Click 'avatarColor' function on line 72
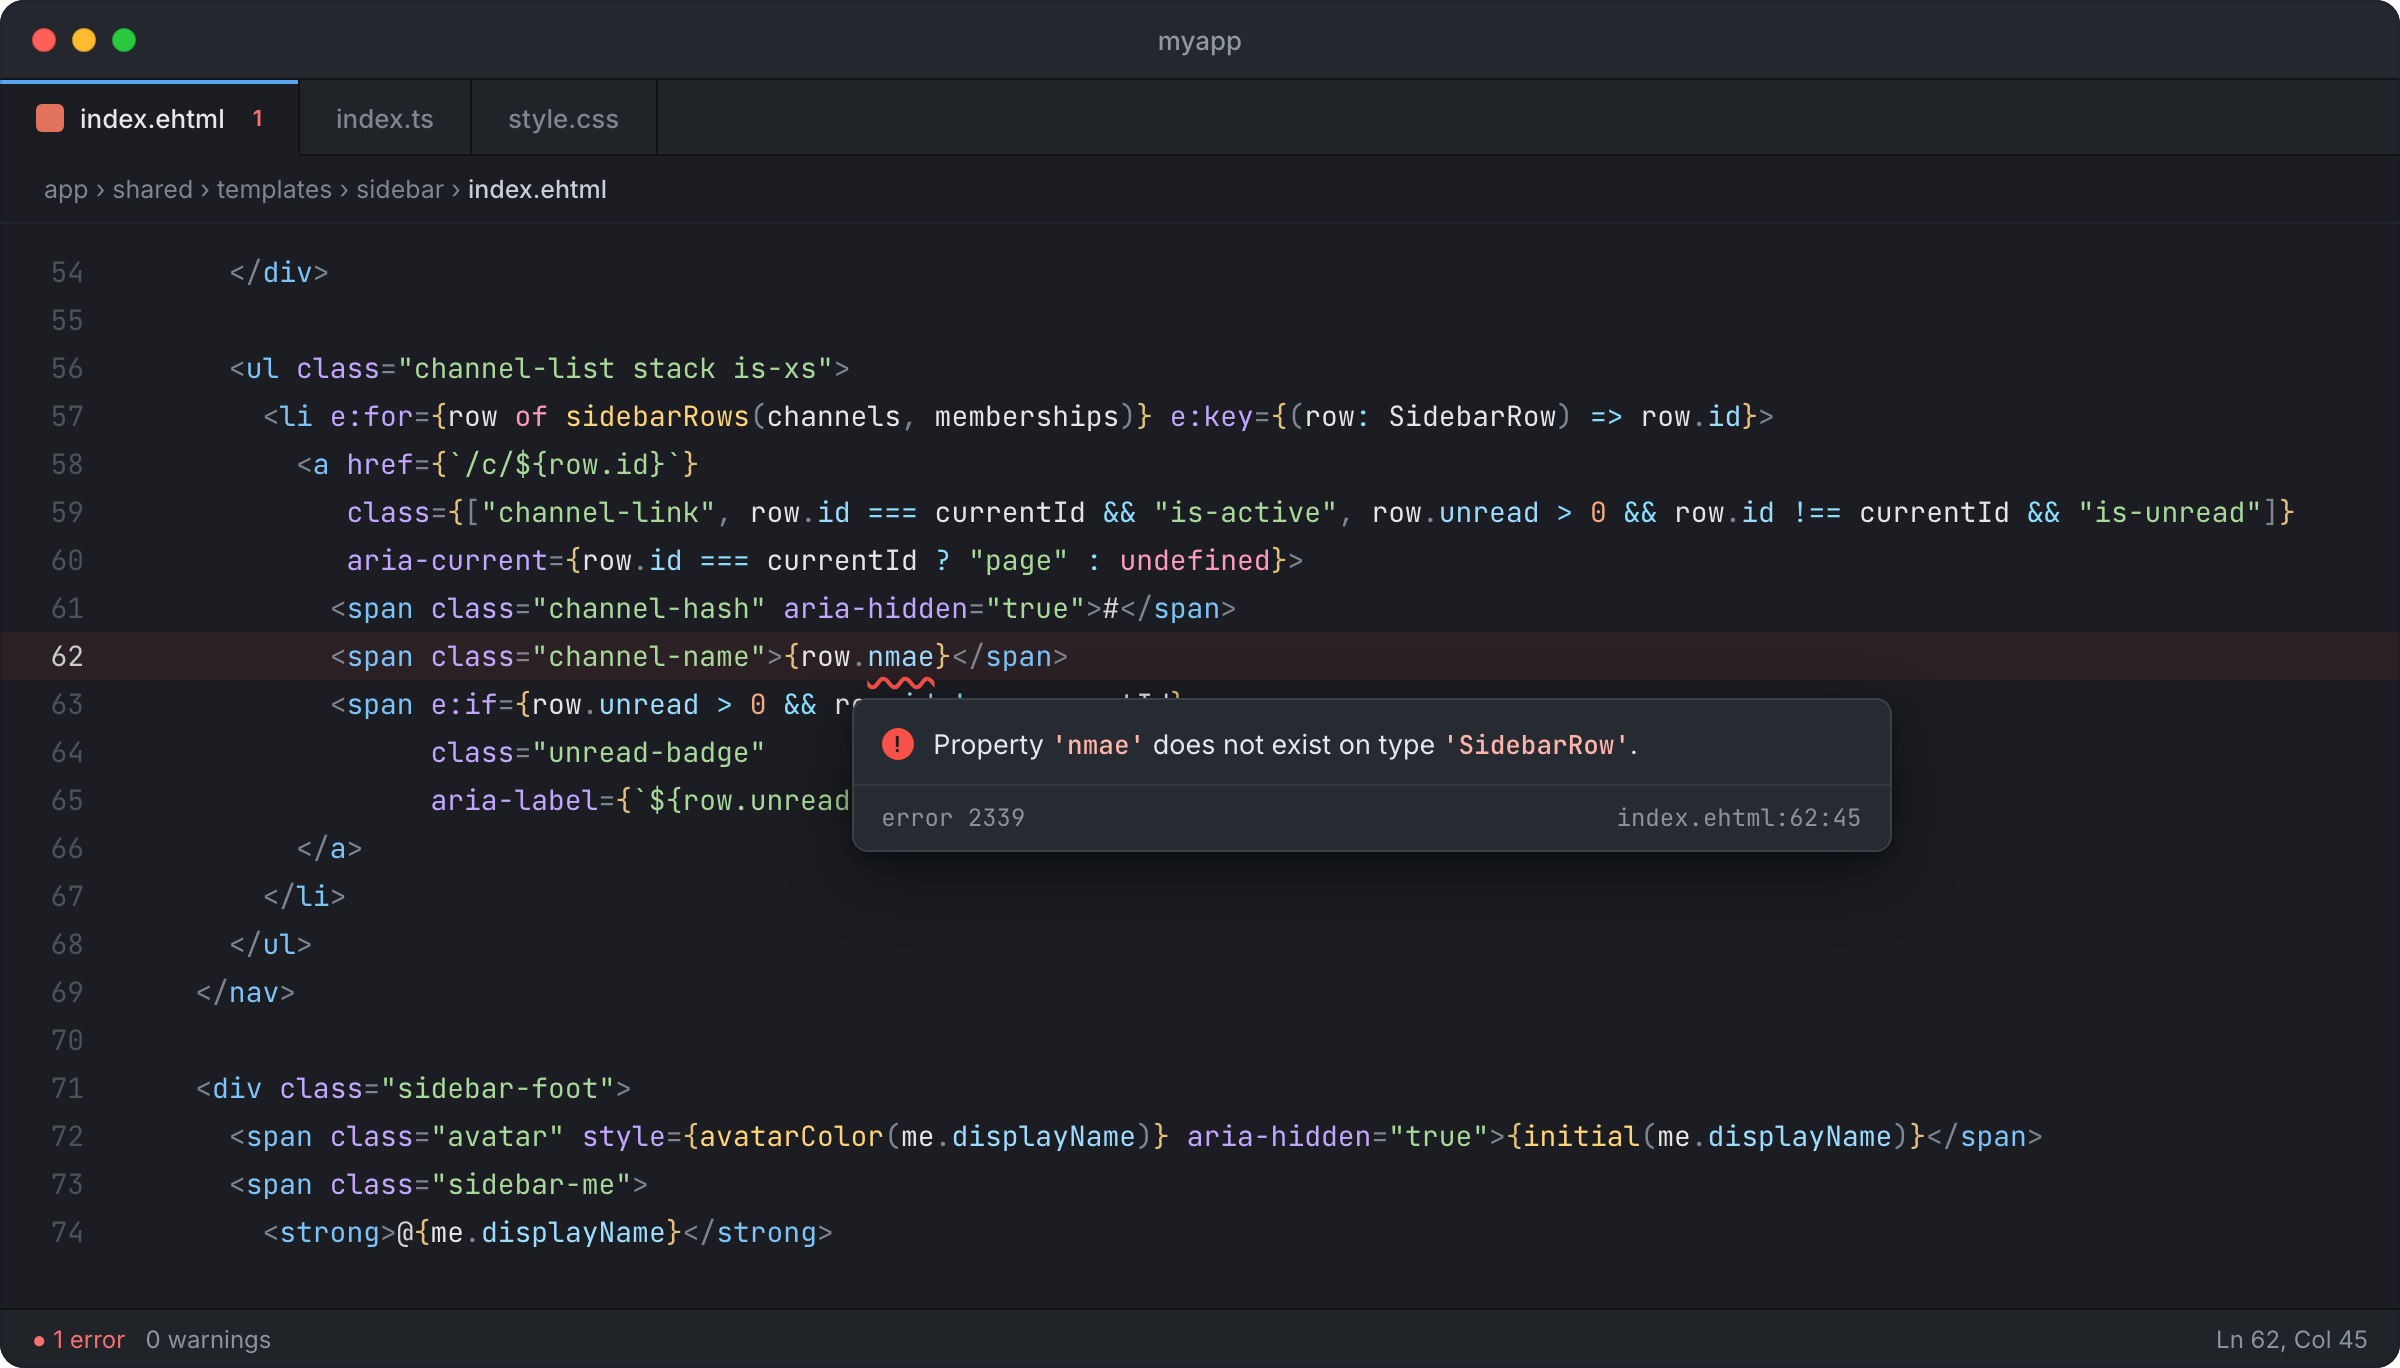Image resolution: width=2400 pixels, height=1368 pixels. pos(791,1137)
